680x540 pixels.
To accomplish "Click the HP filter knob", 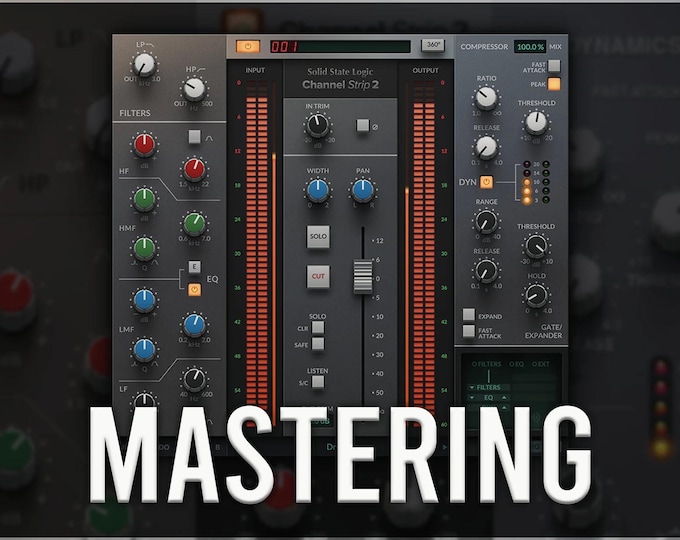I will coord(194,89).
